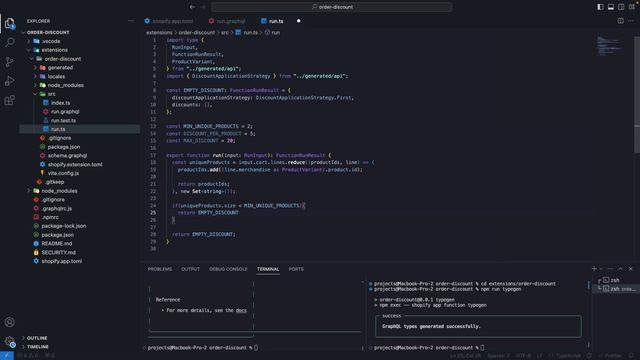Screen dimensions: 640x360
Task: Go back with the navigation arrow
Action: pyautogui.click(x=192, y=7)
